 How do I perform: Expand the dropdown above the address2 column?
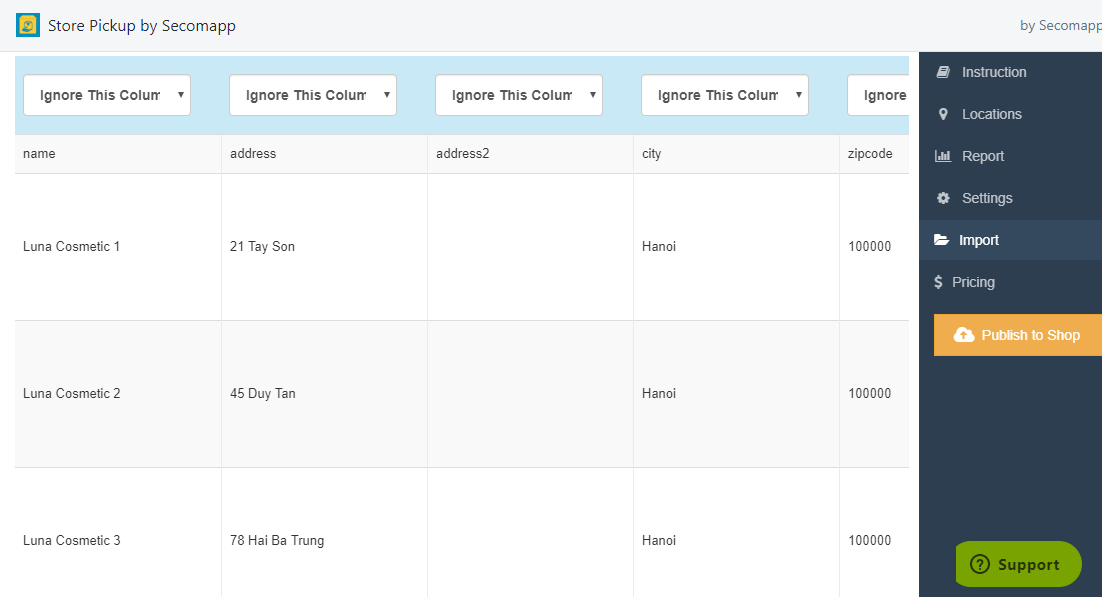coord(519,95)
